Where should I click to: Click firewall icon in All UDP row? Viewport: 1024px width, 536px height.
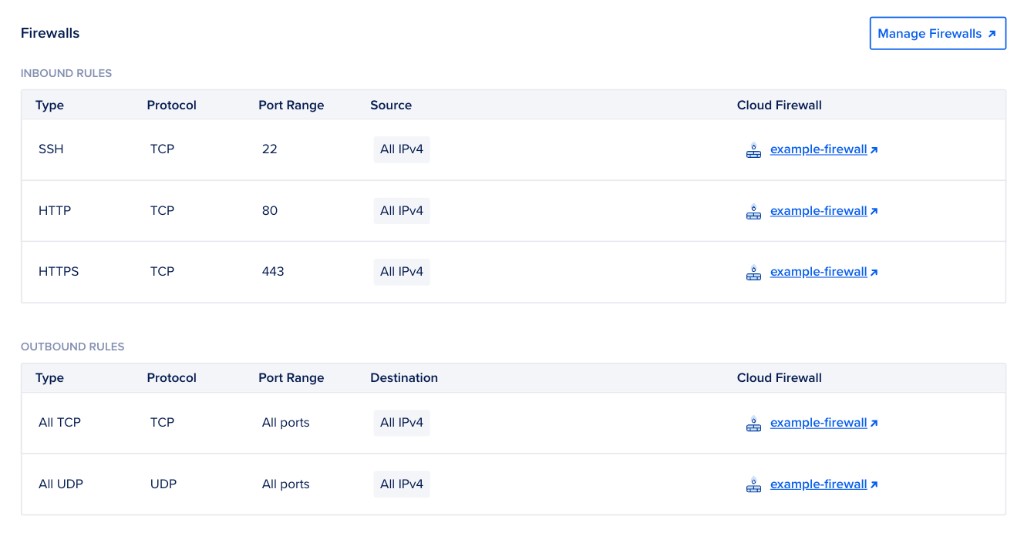click(x=754, y=484)
